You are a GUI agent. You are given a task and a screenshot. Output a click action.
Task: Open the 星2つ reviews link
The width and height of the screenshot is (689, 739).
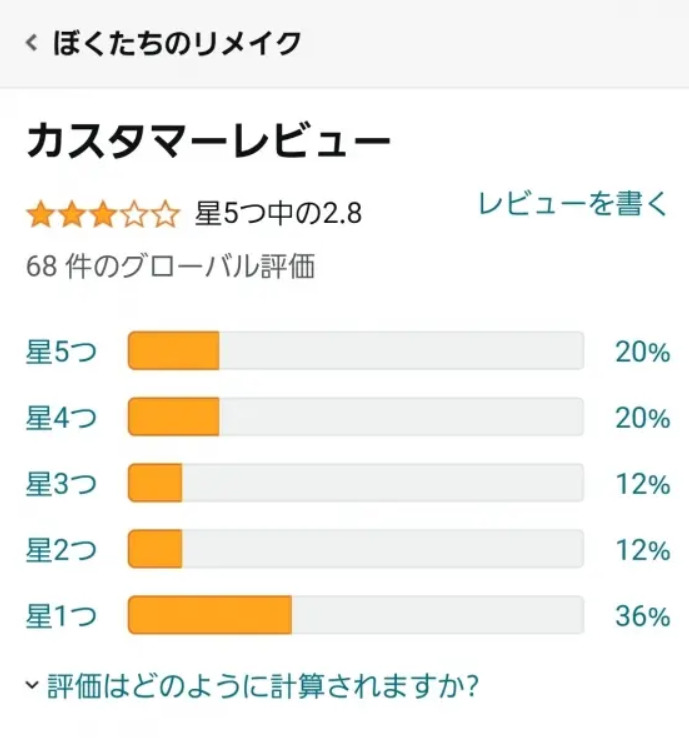pyautogui.click(x=61, y=550)
